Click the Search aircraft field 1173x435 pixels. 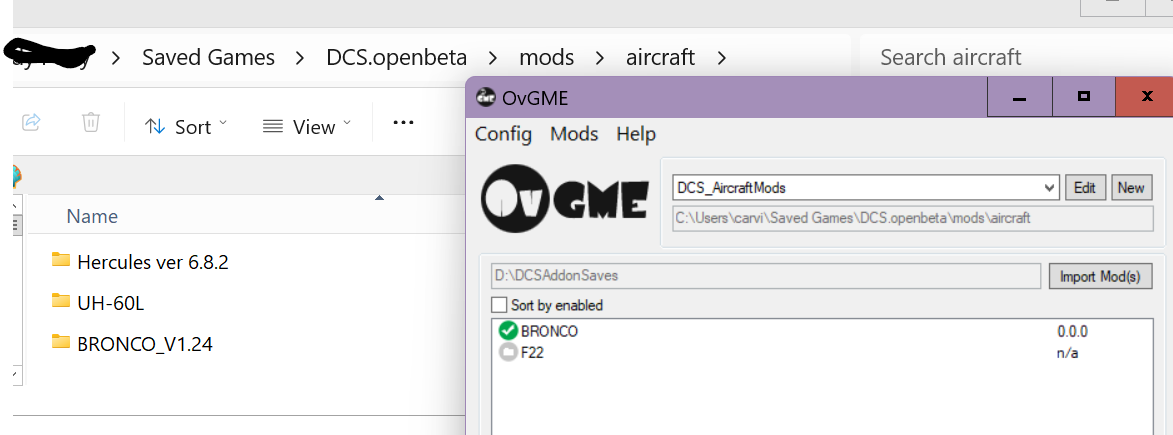point(1016,57)
